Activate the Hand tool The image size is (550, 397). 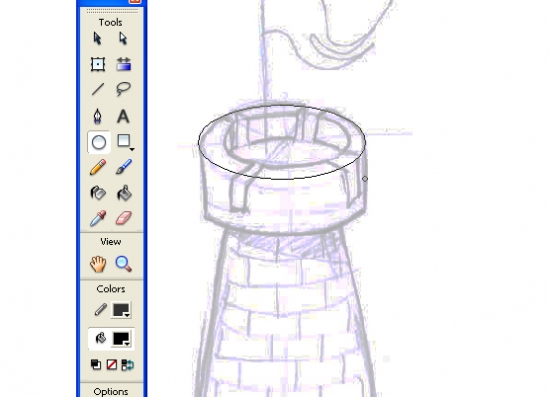tap(98, 264)
